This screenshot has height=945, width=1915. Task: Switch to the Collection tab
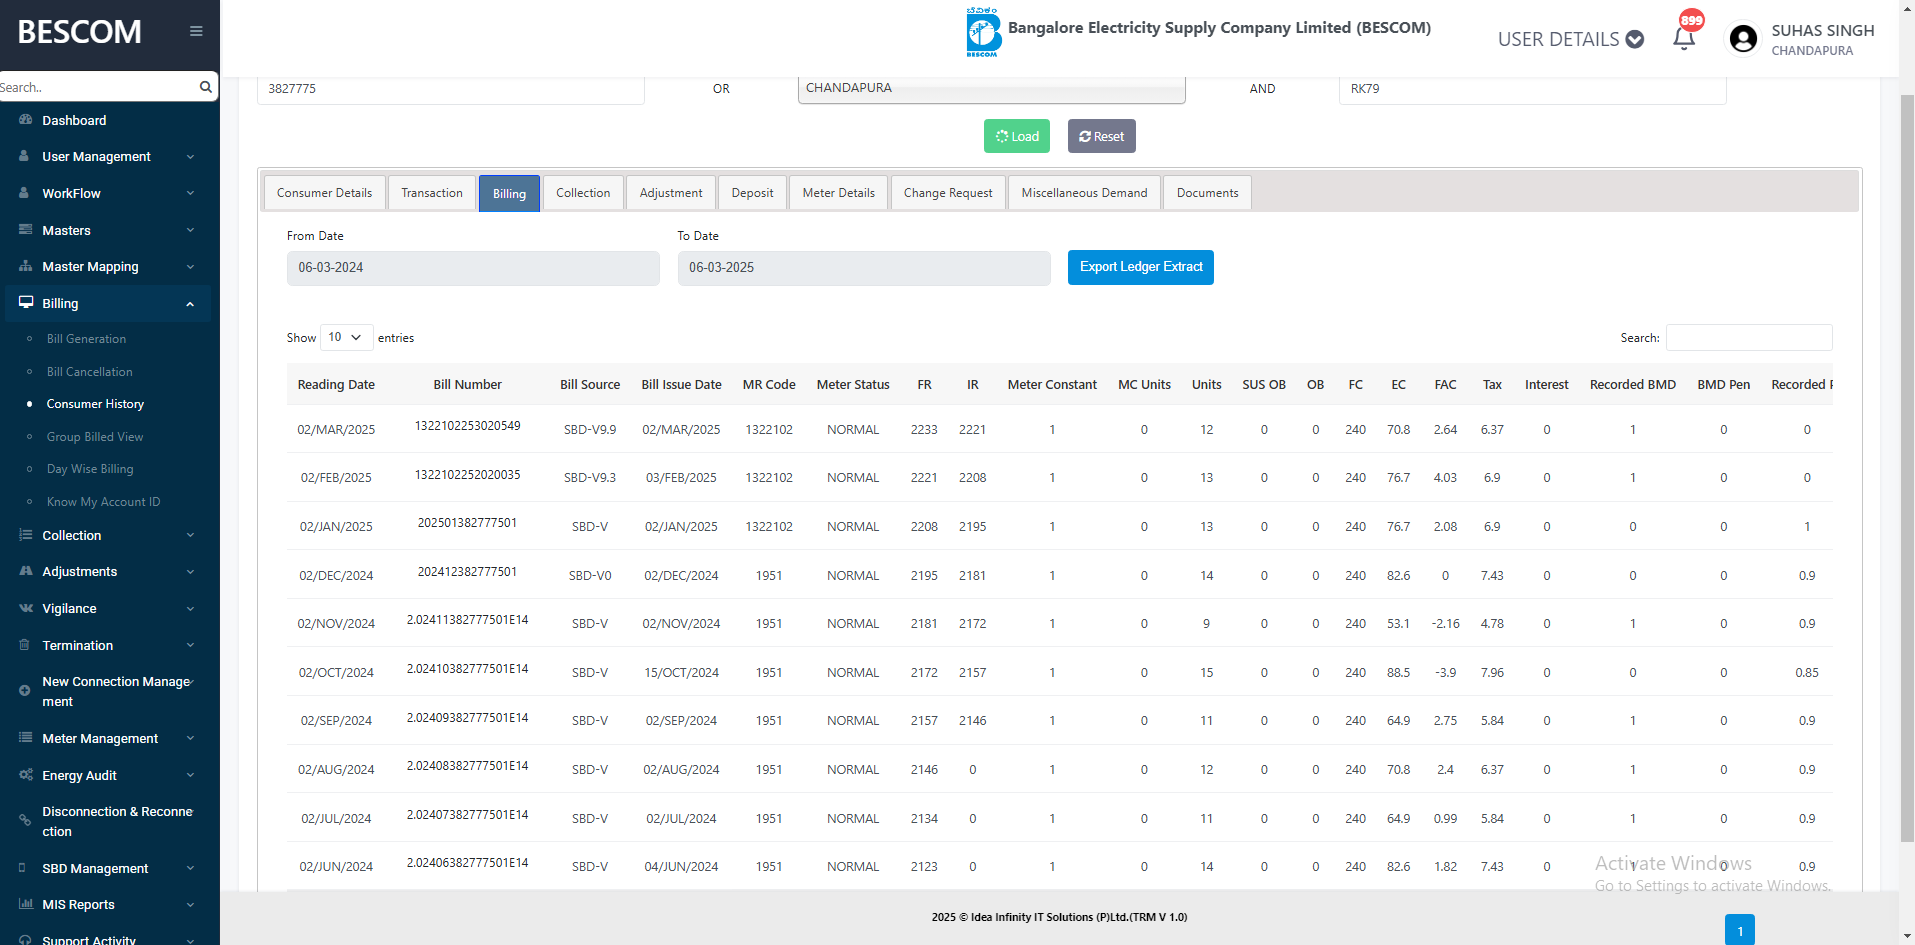click(x=583, y=193)
